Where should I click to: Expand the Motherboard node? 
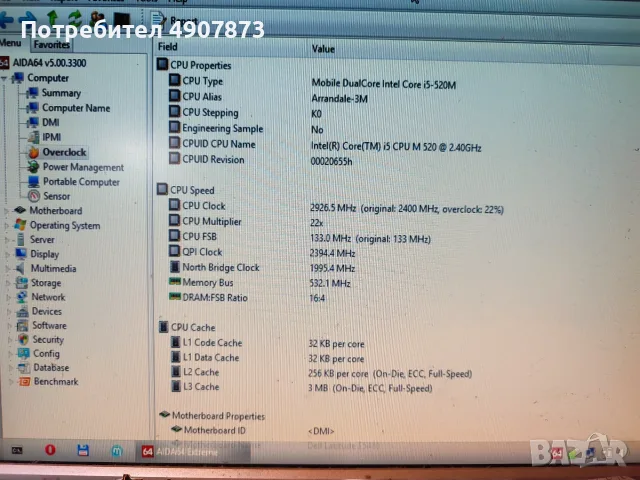(6, 211)
